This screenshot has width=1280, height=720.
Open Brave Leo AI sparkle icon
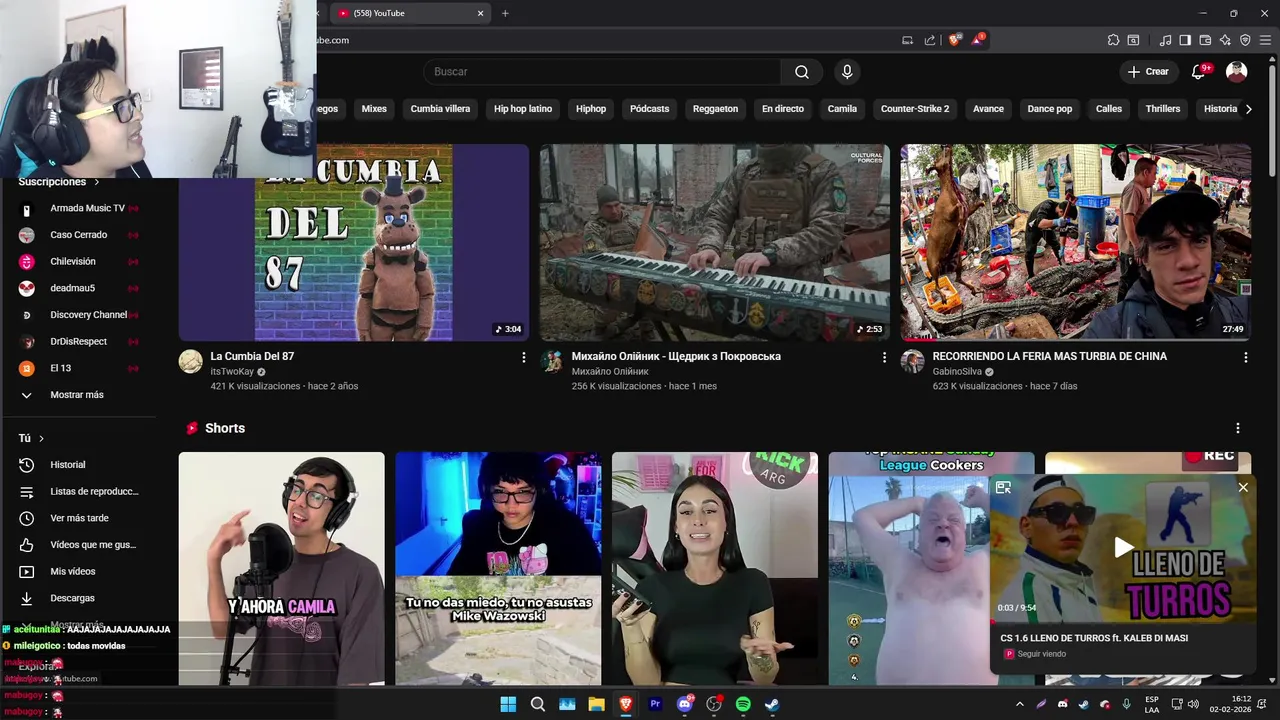pos(1225,40)
